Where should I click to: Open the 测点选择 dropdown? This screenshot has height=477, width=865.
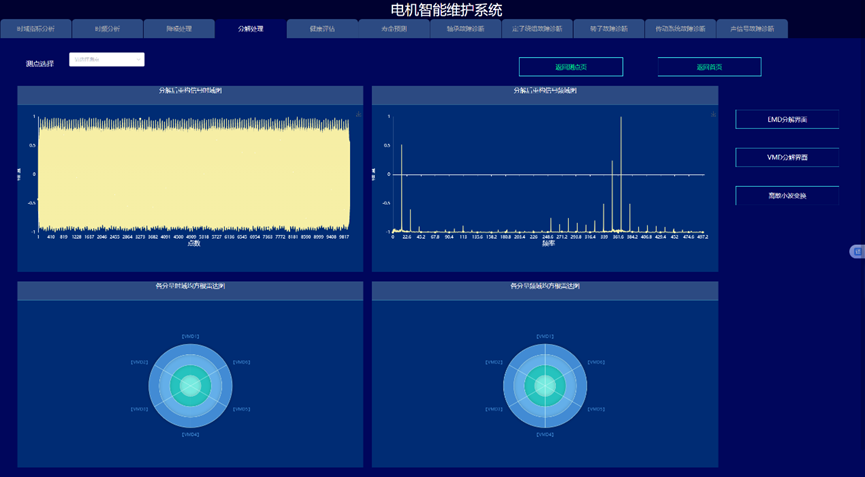(107, 60)
